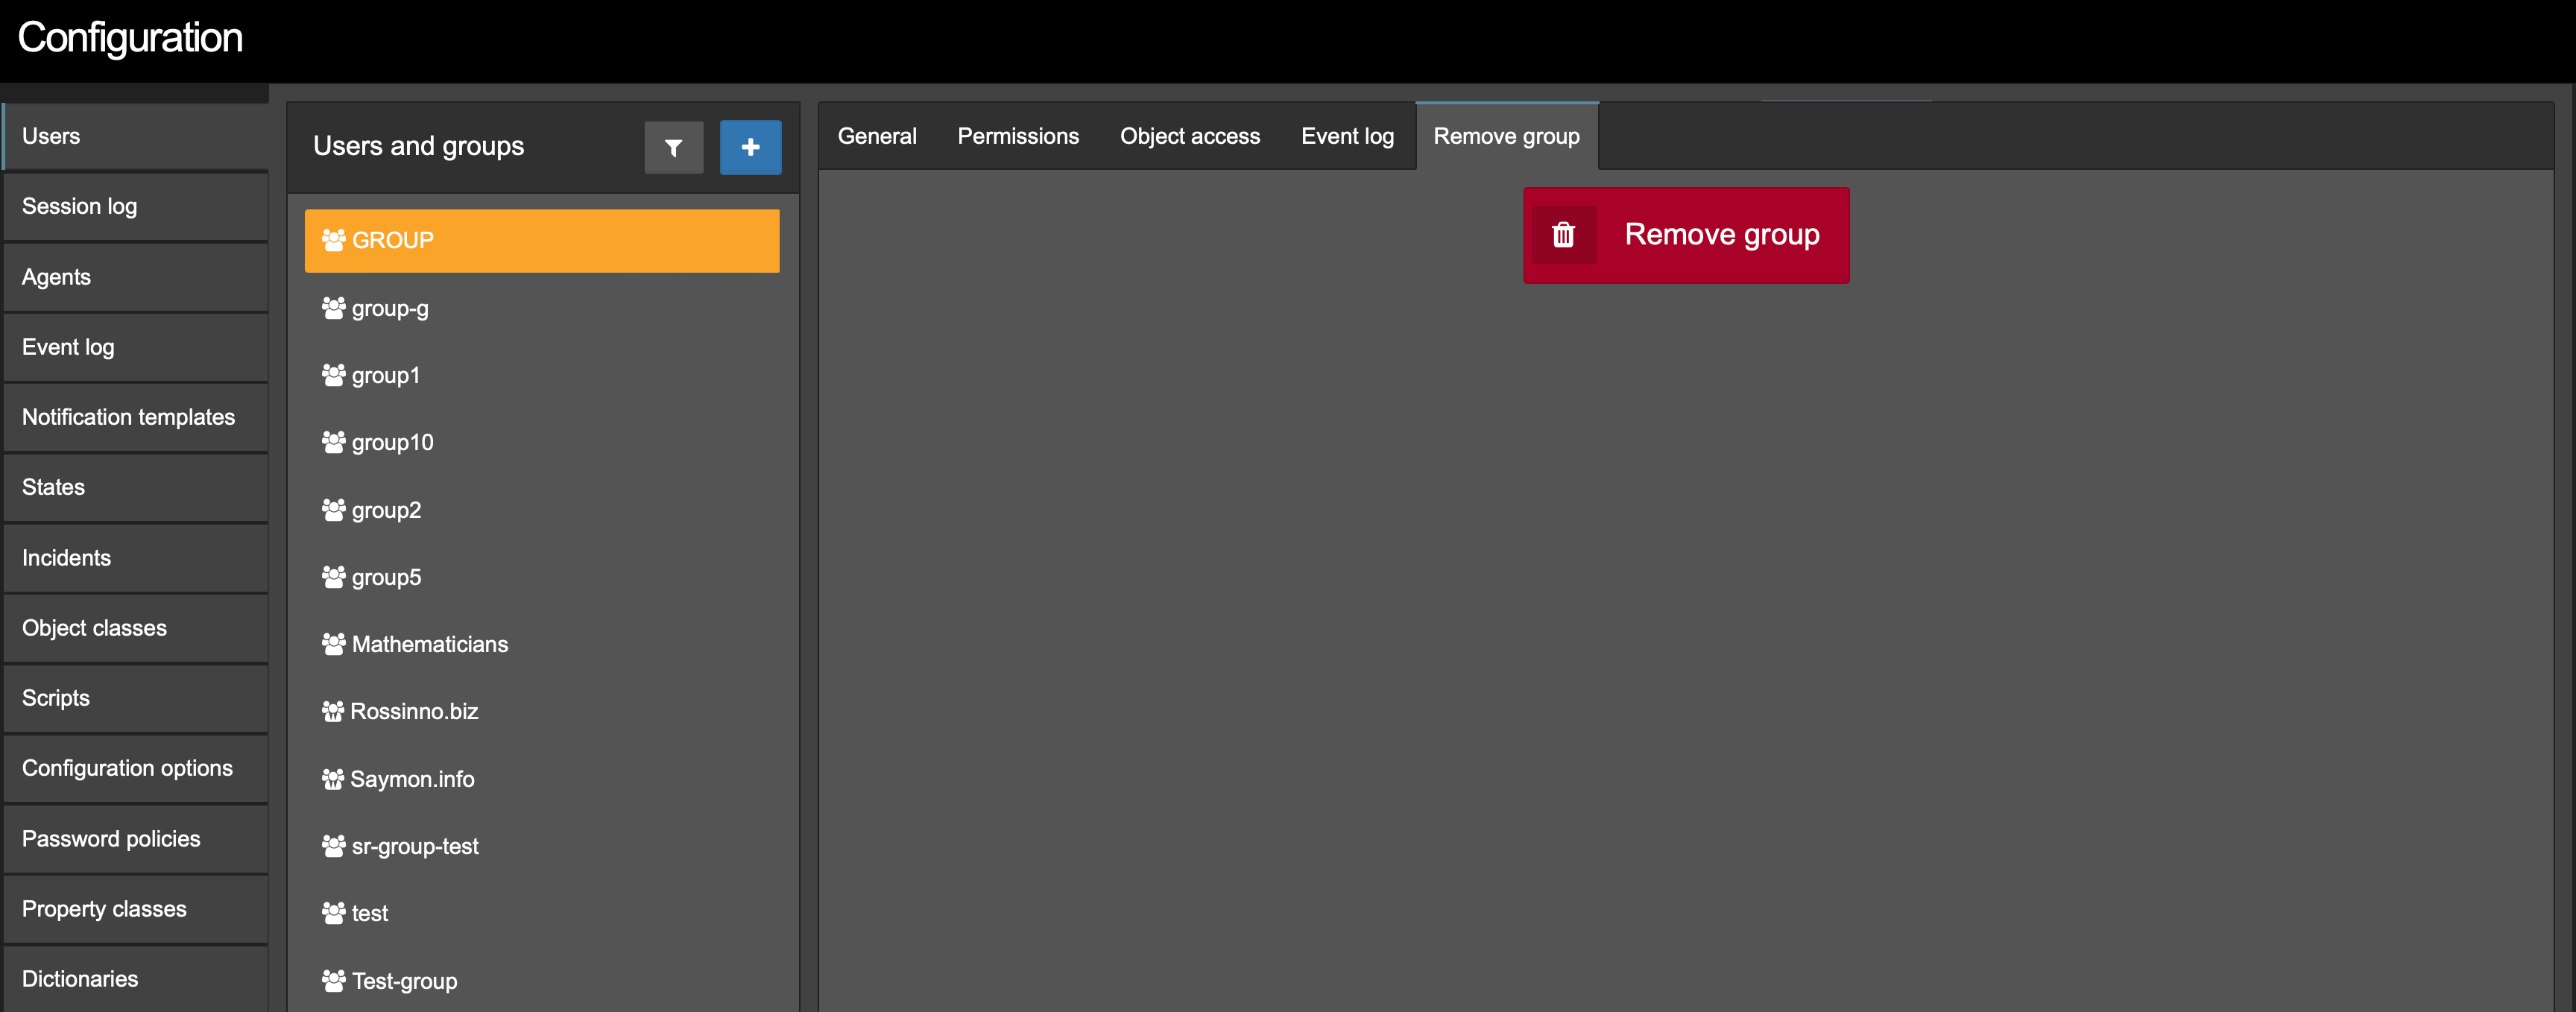Open Password policies section
The width and height of the screenshot is (2576, 1012).
tap(136, 839)
